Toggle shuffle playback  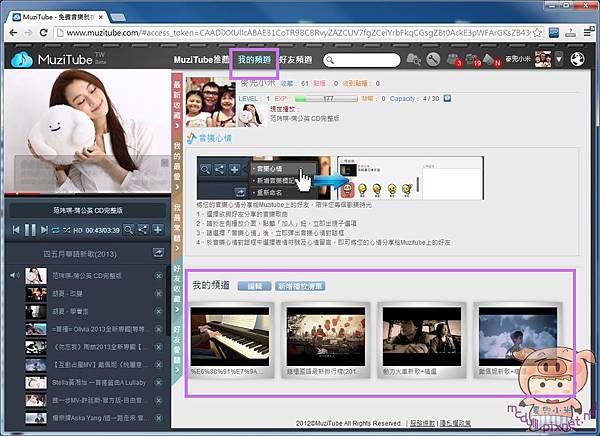(67, 230)
